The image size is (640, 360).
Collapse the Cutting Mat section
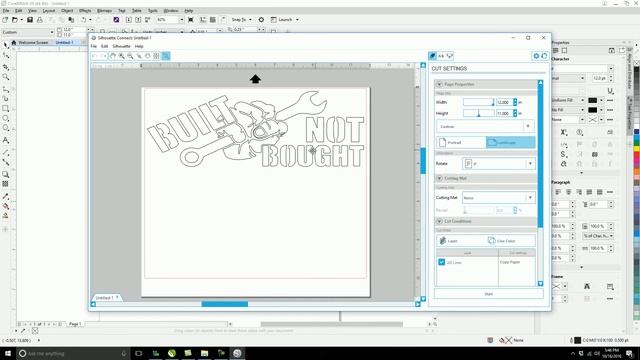pos(439,178)
